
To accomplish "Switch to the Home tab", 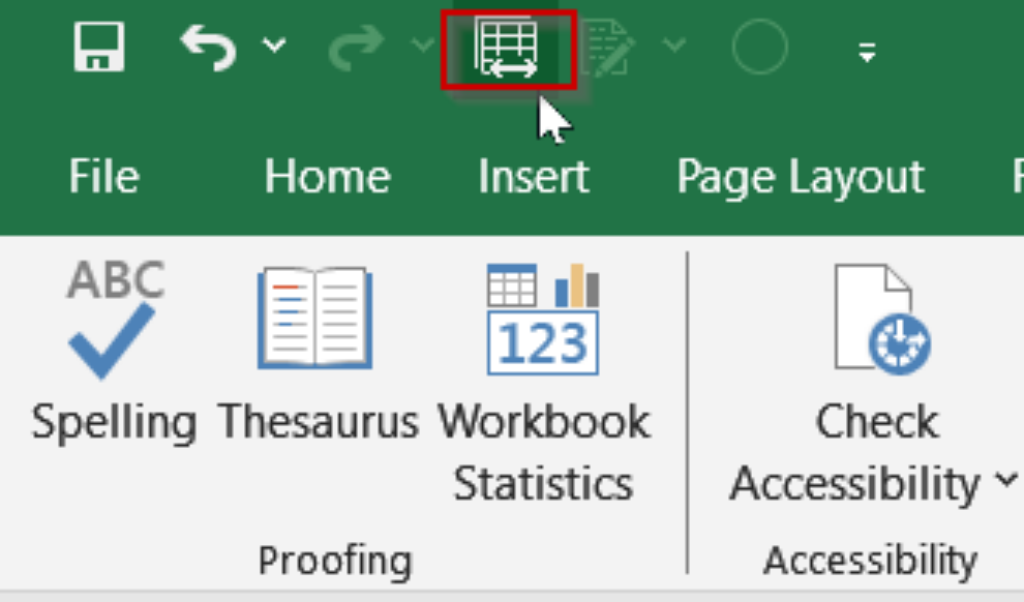I will tap(327, 176).
